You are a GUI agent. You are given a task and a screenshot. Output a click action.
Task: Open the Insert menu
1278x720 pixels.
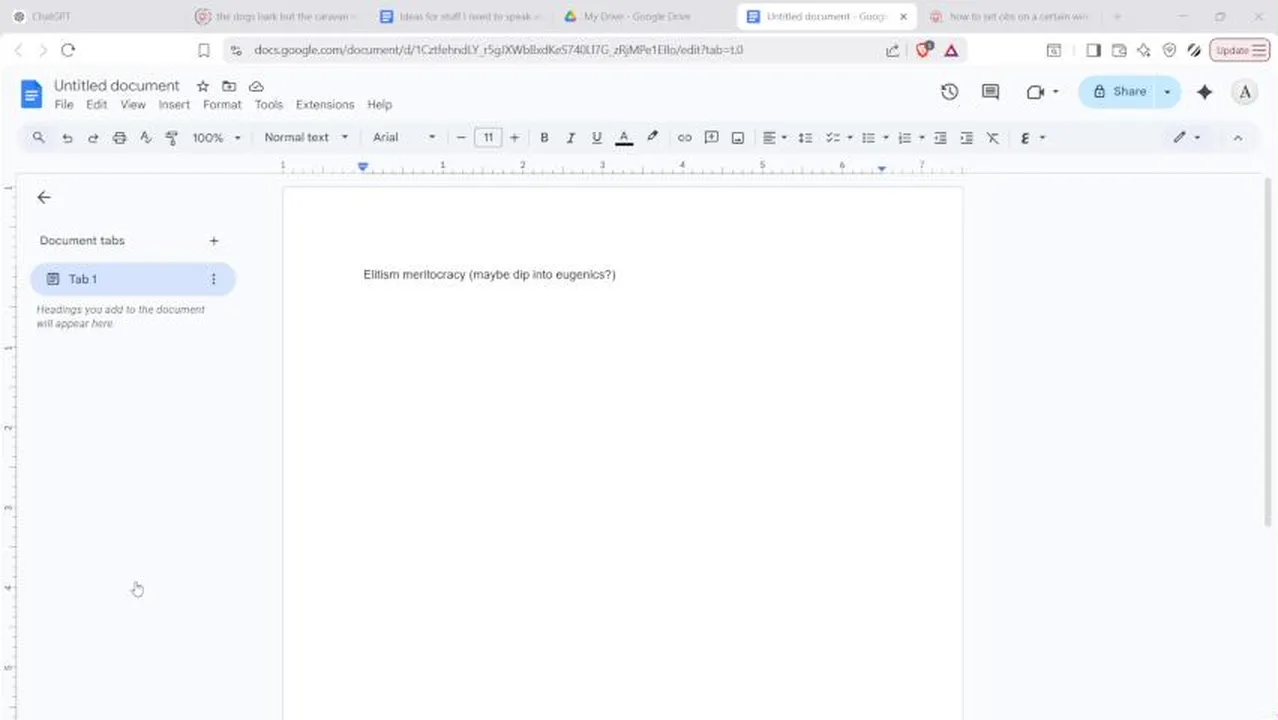174,105
